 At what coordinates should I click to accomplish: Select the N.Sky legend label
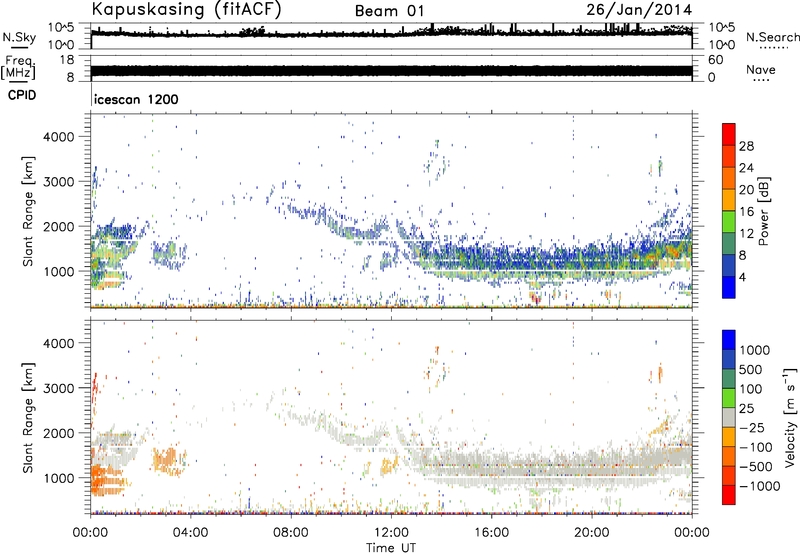click(19, 38)
